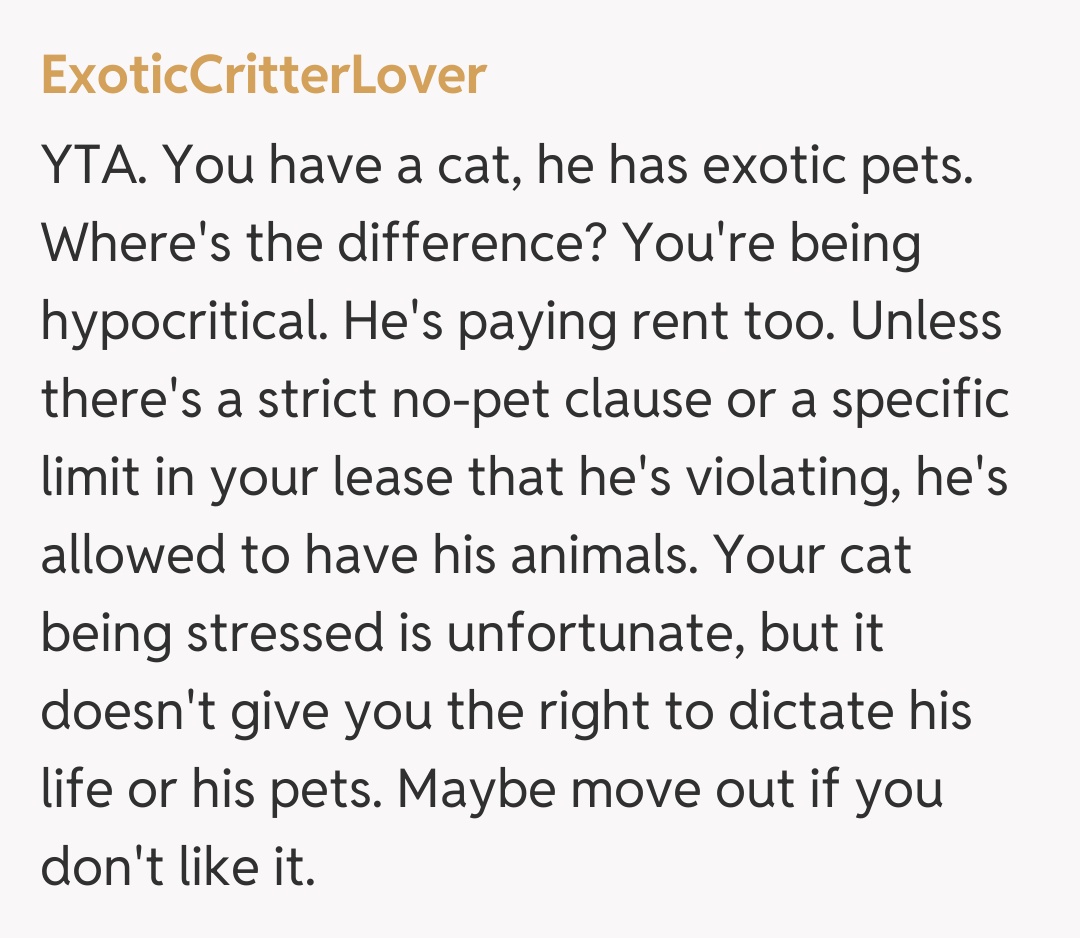1080x938 pixels.
Task: Click the sentence 'Where's the difference?'
Action: coord(326,243)
